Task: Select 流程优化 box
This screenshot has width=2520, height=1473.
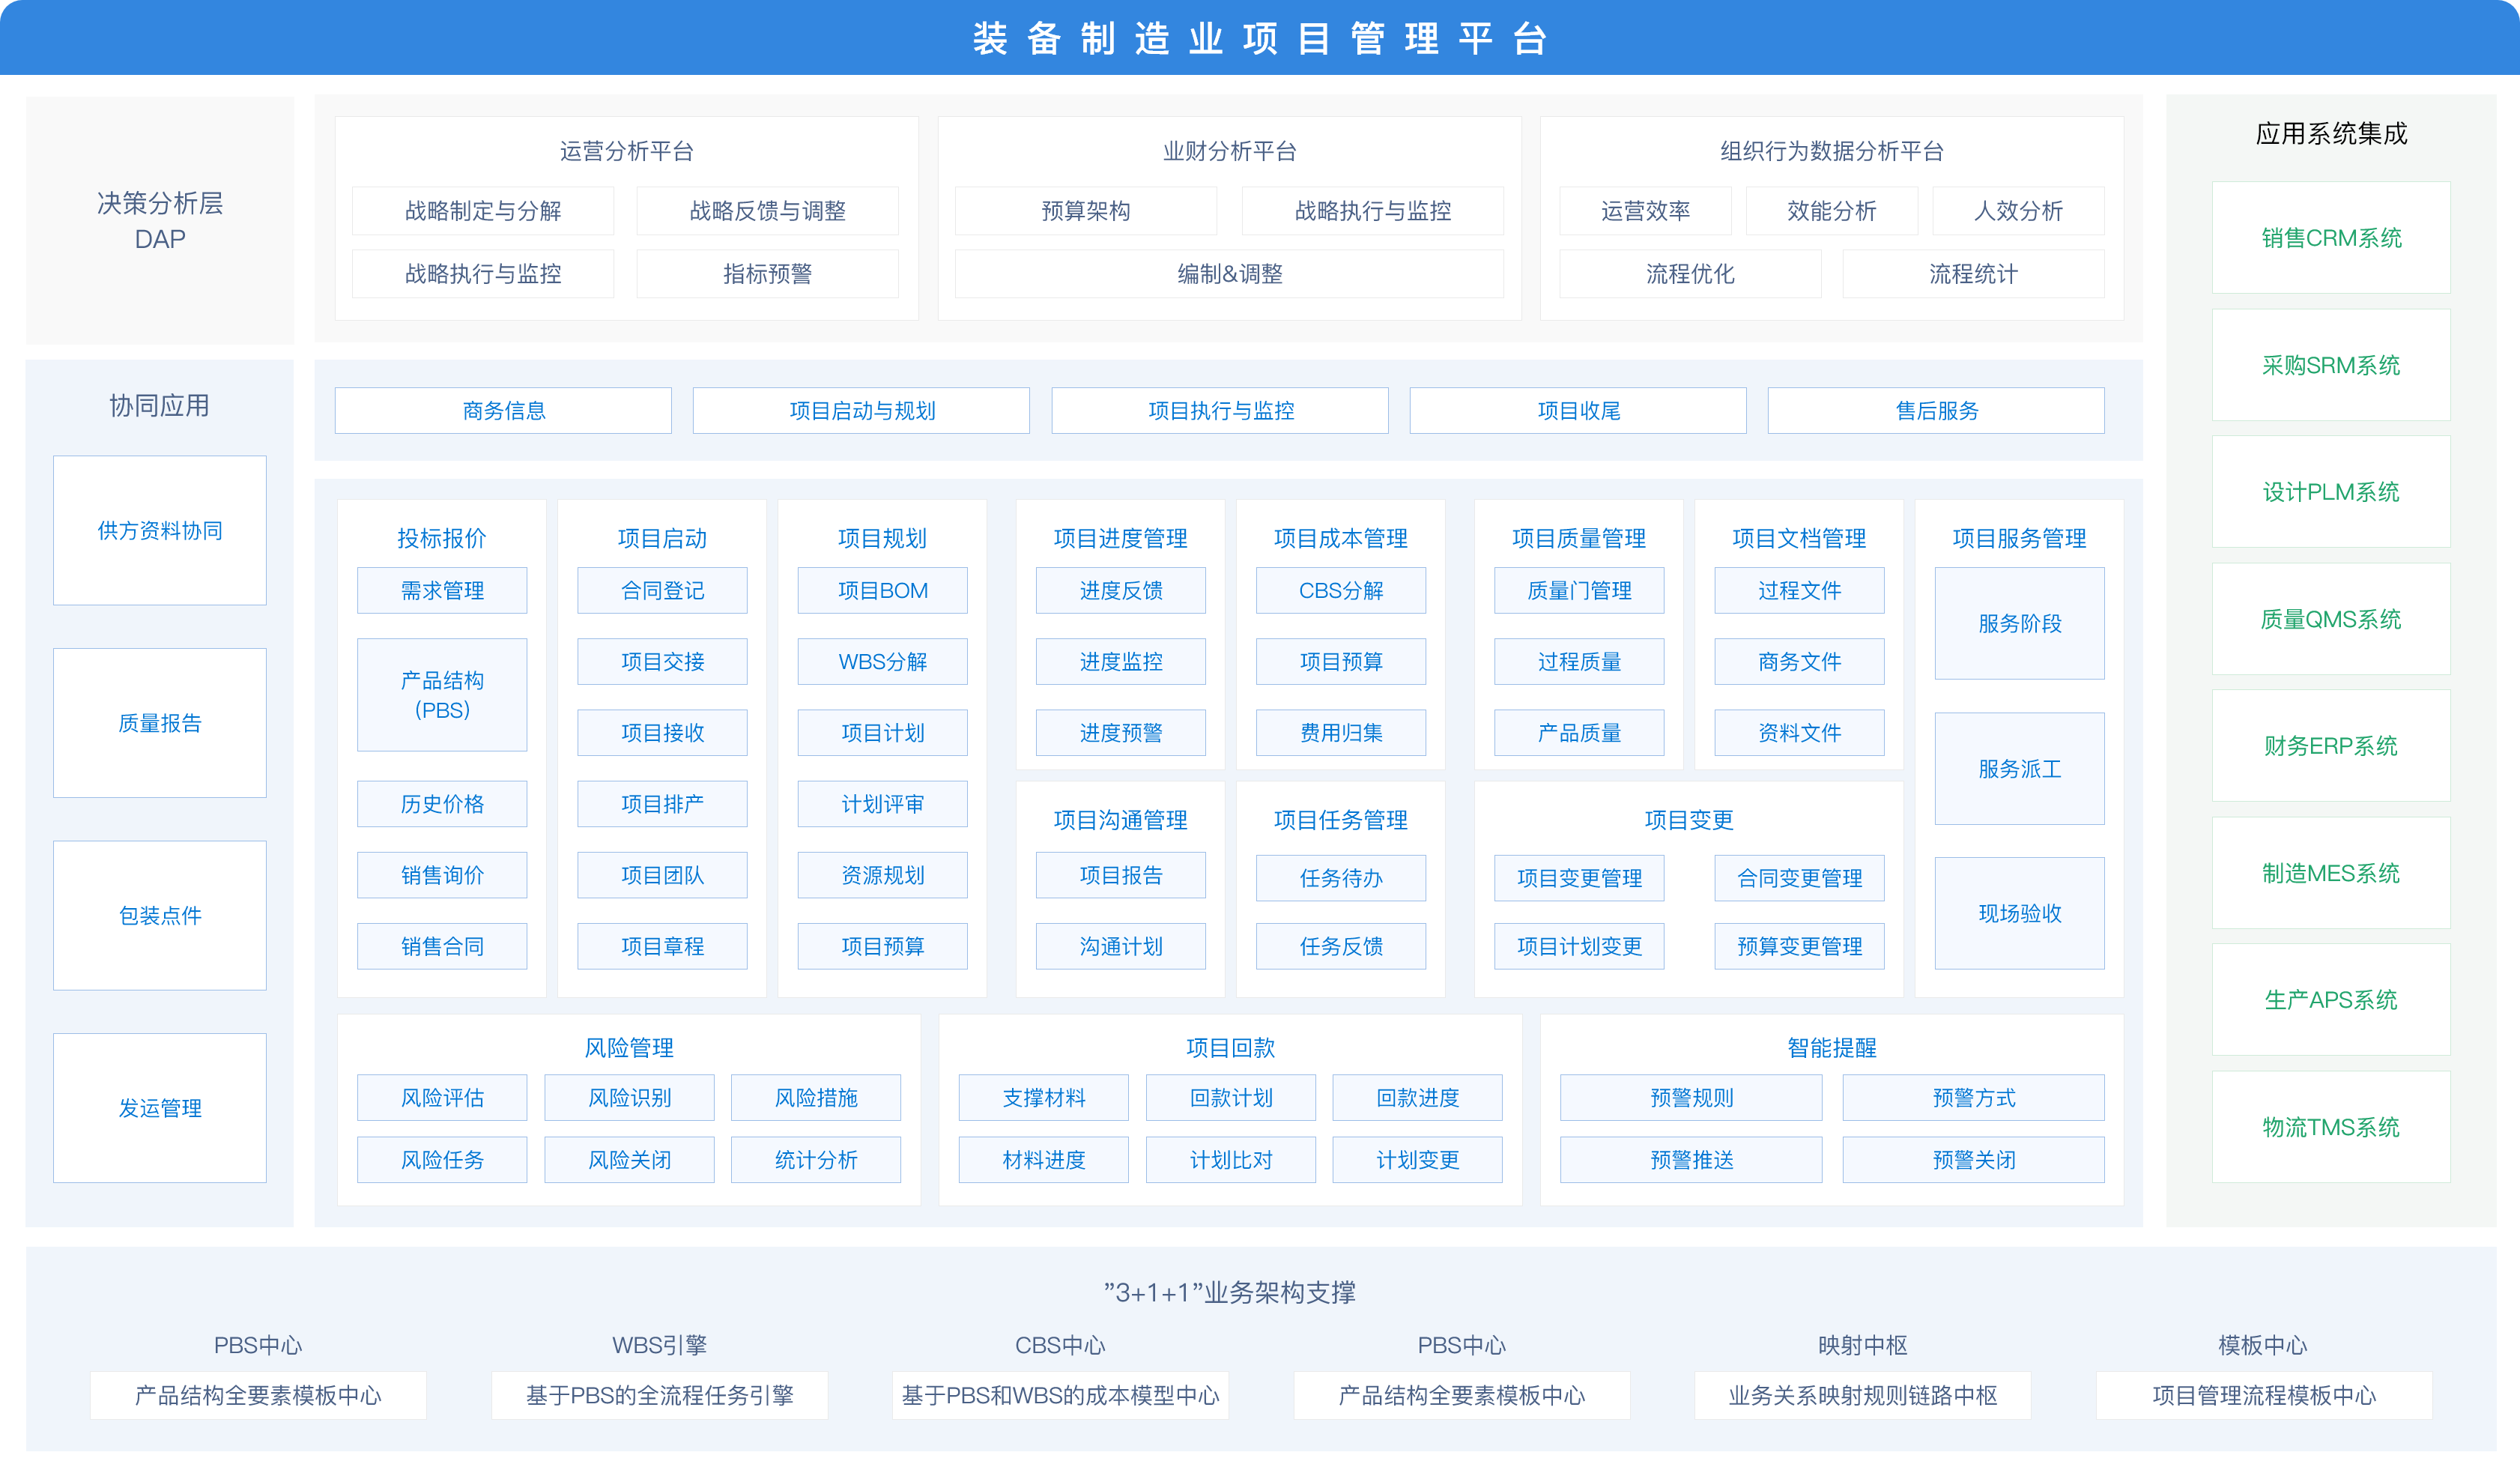Action: 1690,274
